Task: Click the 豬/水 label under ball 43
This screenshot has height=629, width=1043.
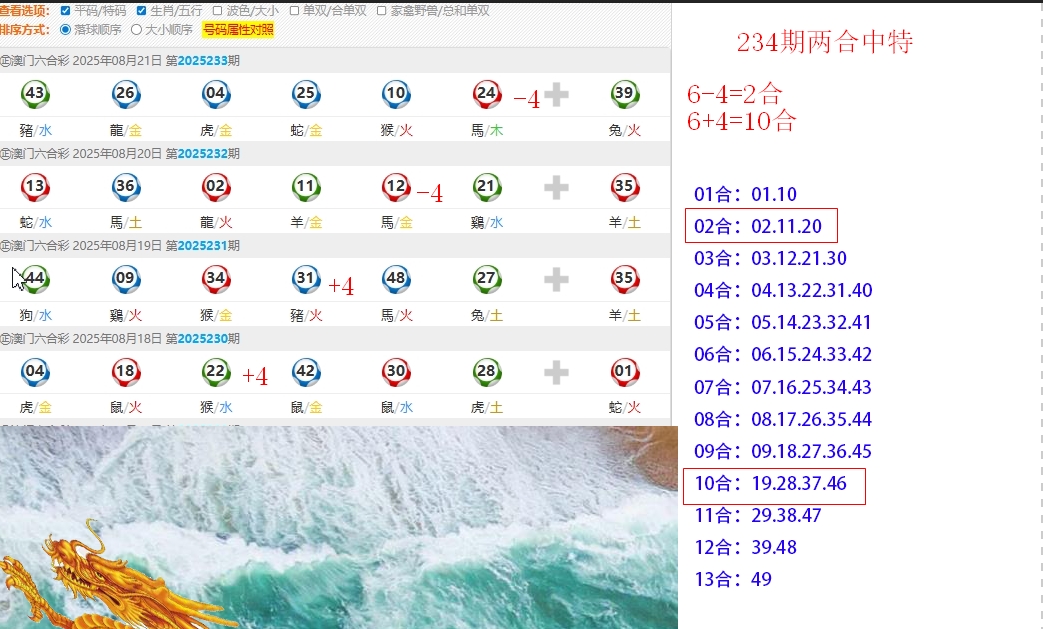Action: (x=36, y=130)
